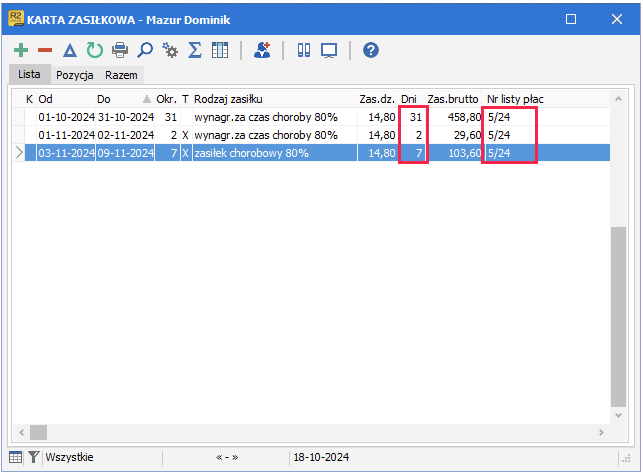Screen dimensions: 643x473
Task: Maximize the Karta Zasiłkowa window
Action: (x=571, y=19)
